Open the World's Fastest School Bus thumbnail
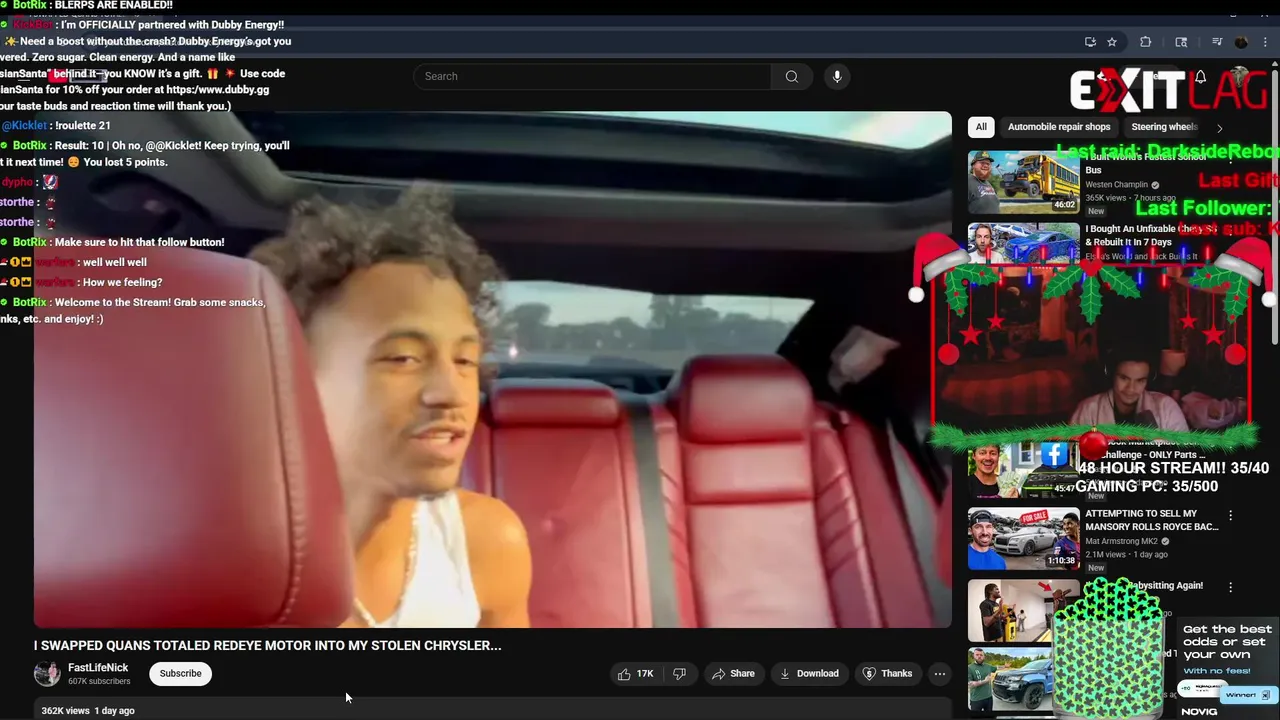This screenshot has height=720, width=1280. [1023, 182]
